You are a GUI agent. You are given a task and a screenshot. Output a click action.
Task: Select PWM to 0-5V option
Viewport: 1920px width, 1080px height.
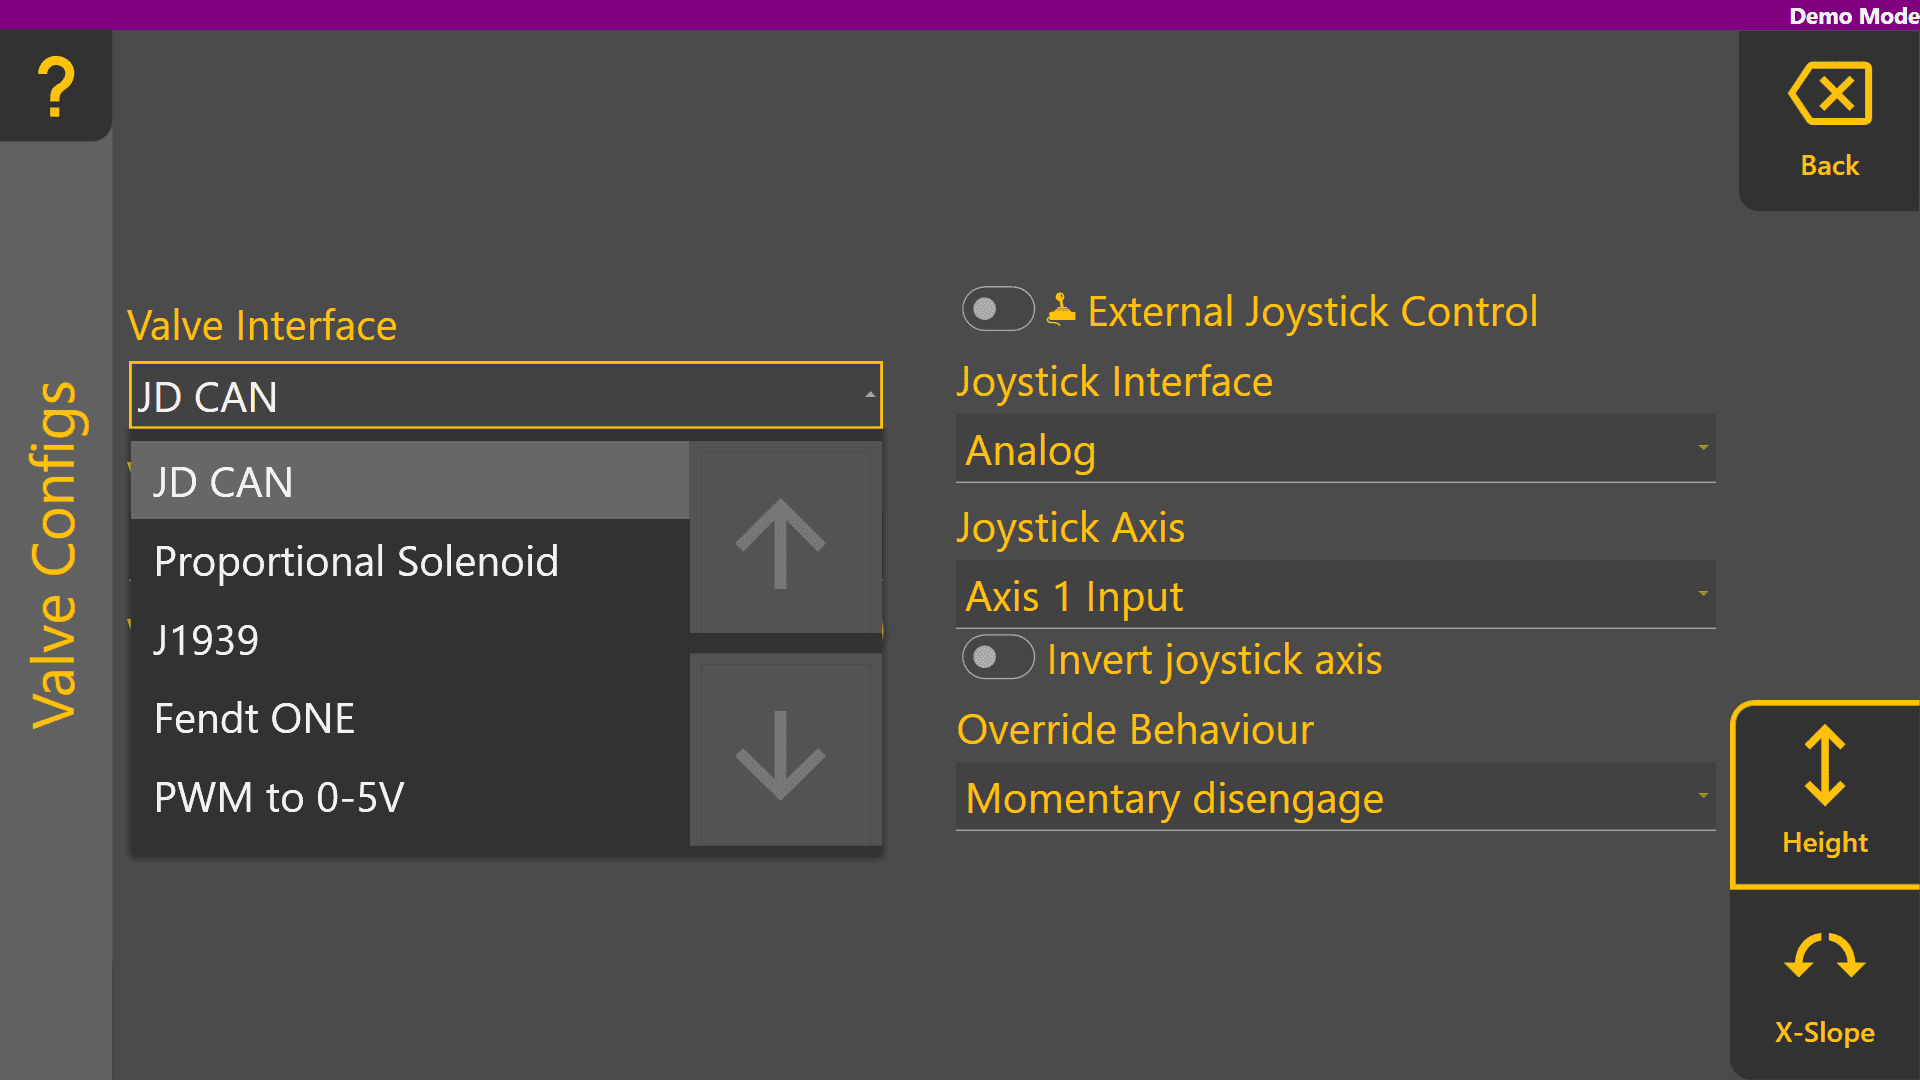(279, 798)
